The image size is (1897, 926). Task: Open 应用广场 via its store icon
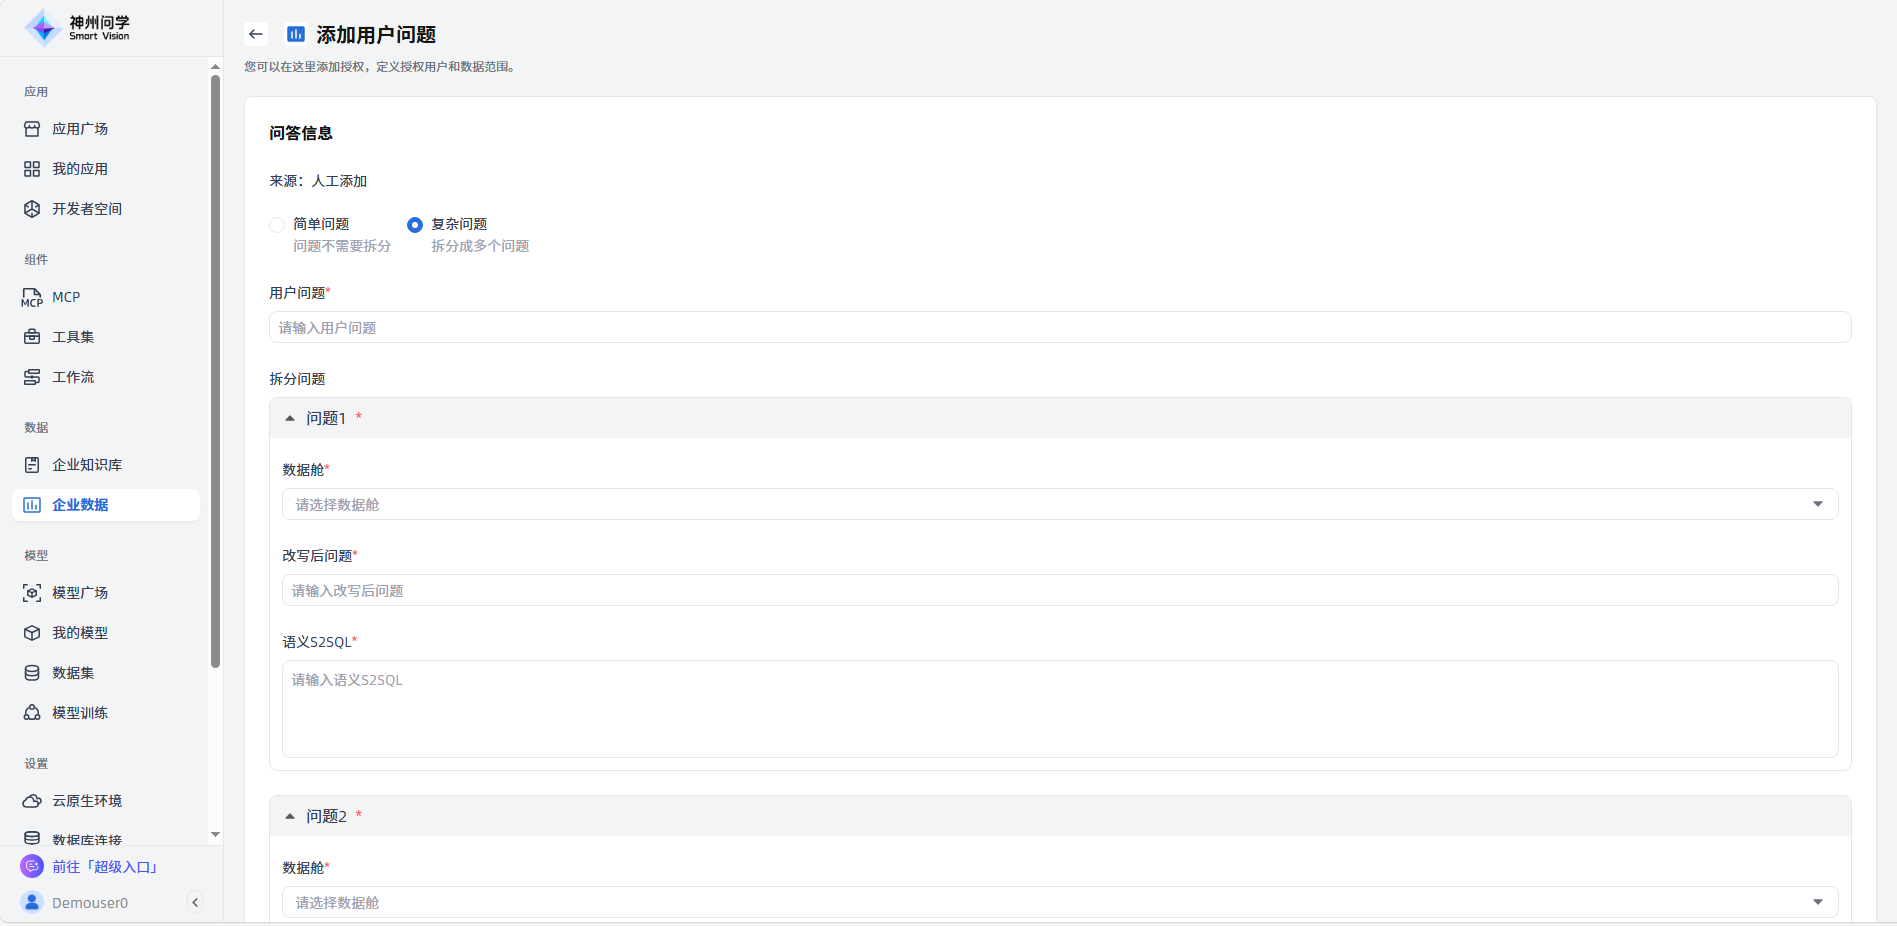point(32,129)
